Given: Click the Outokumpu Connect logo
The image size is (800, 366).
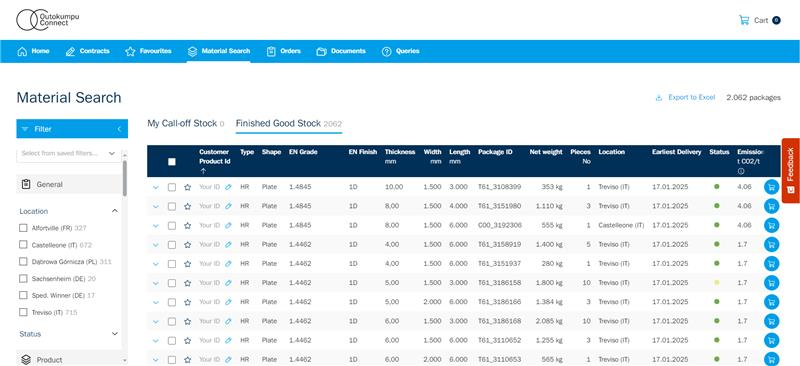Looking at the screenshot, I should (47, 20).
